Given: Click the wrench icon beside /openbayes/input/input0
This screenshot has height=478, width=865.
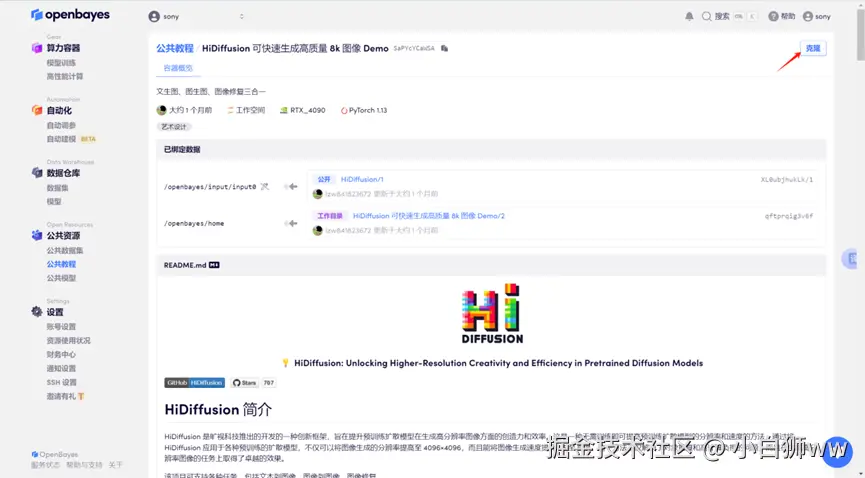Looking at the screenshot, I should coord(265,187).
